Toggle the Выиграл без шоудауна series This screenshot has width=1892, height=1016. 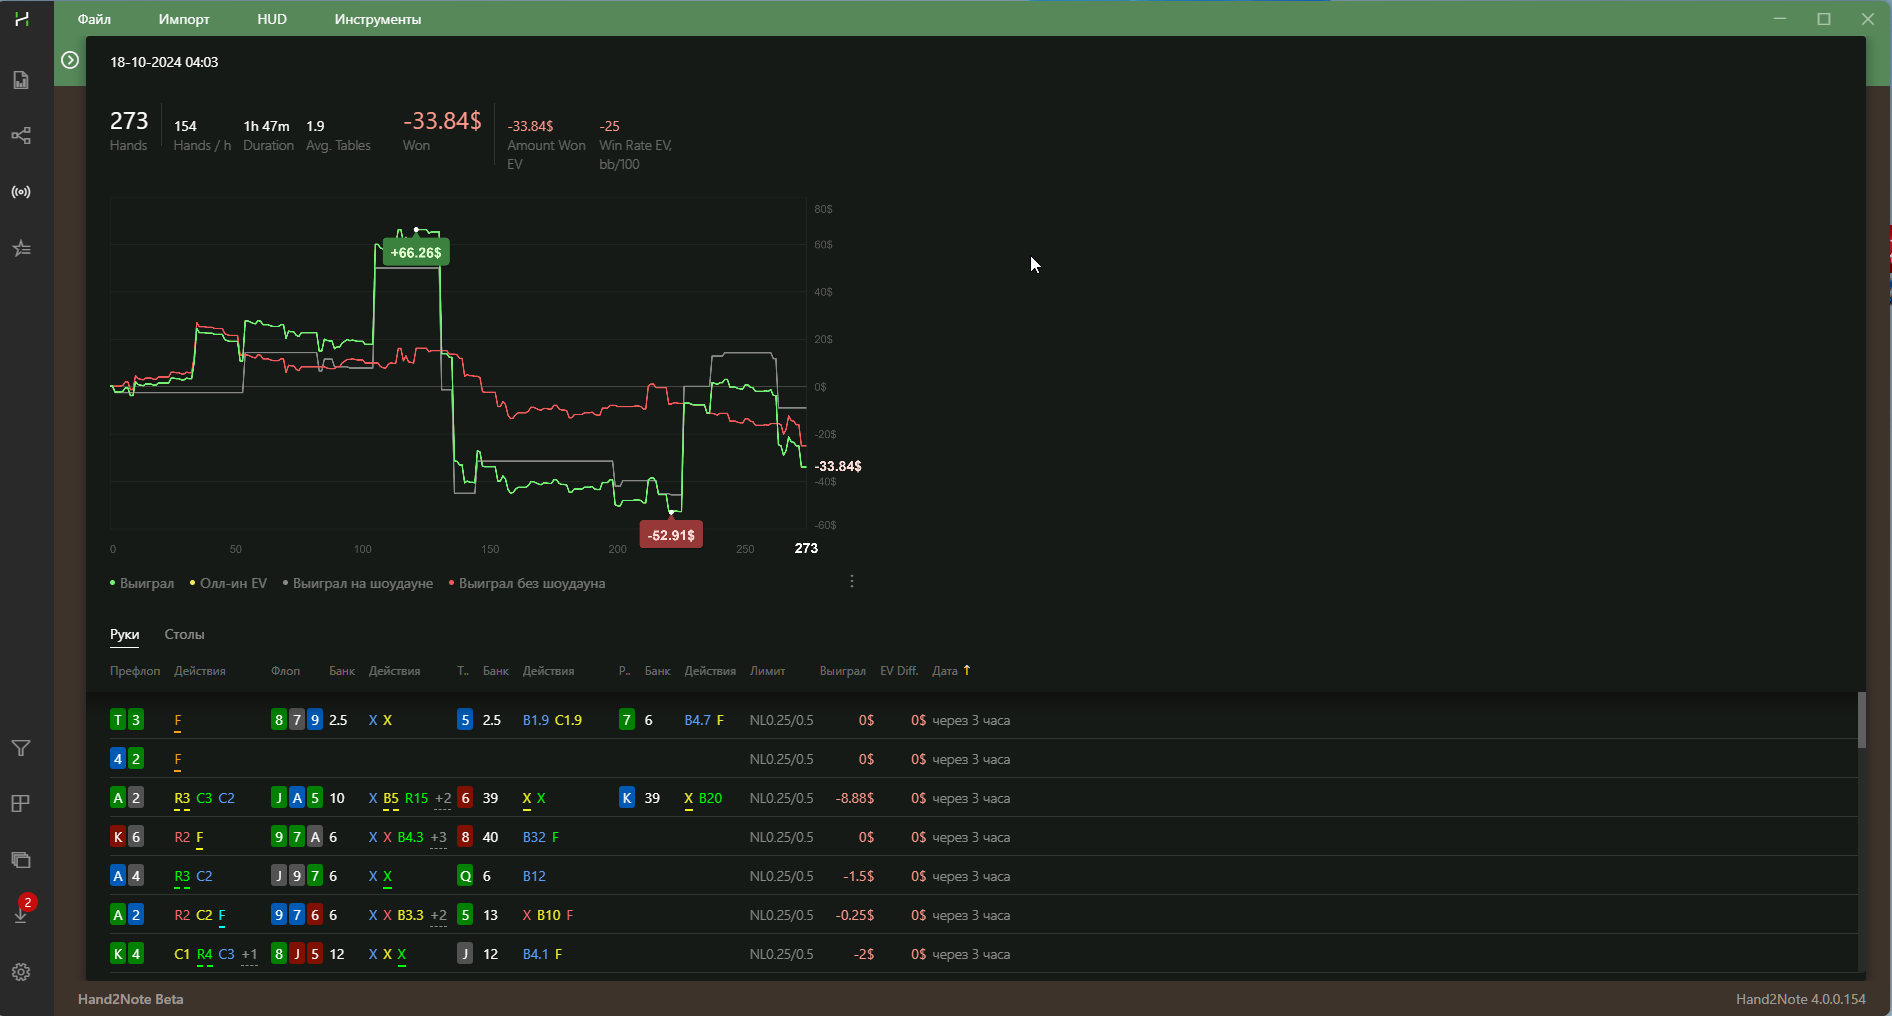pos(527,583)
